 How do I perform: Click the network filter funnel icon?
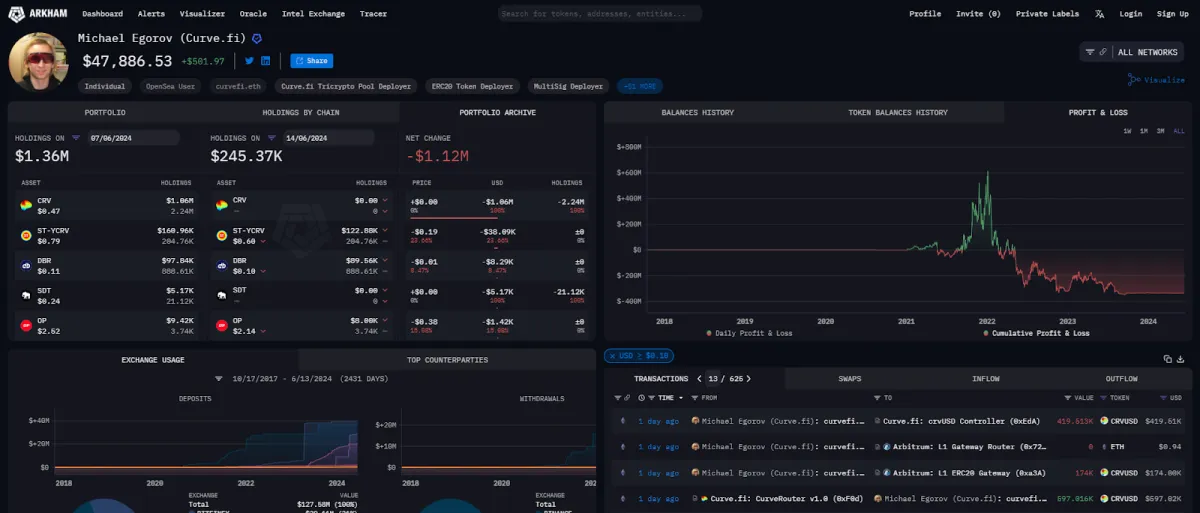point(1090,52)
